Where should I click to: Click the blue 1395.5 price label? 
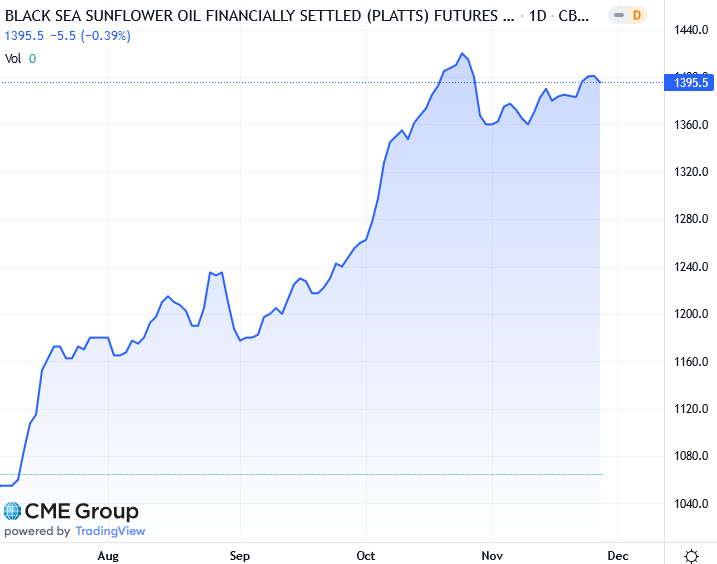691,83
